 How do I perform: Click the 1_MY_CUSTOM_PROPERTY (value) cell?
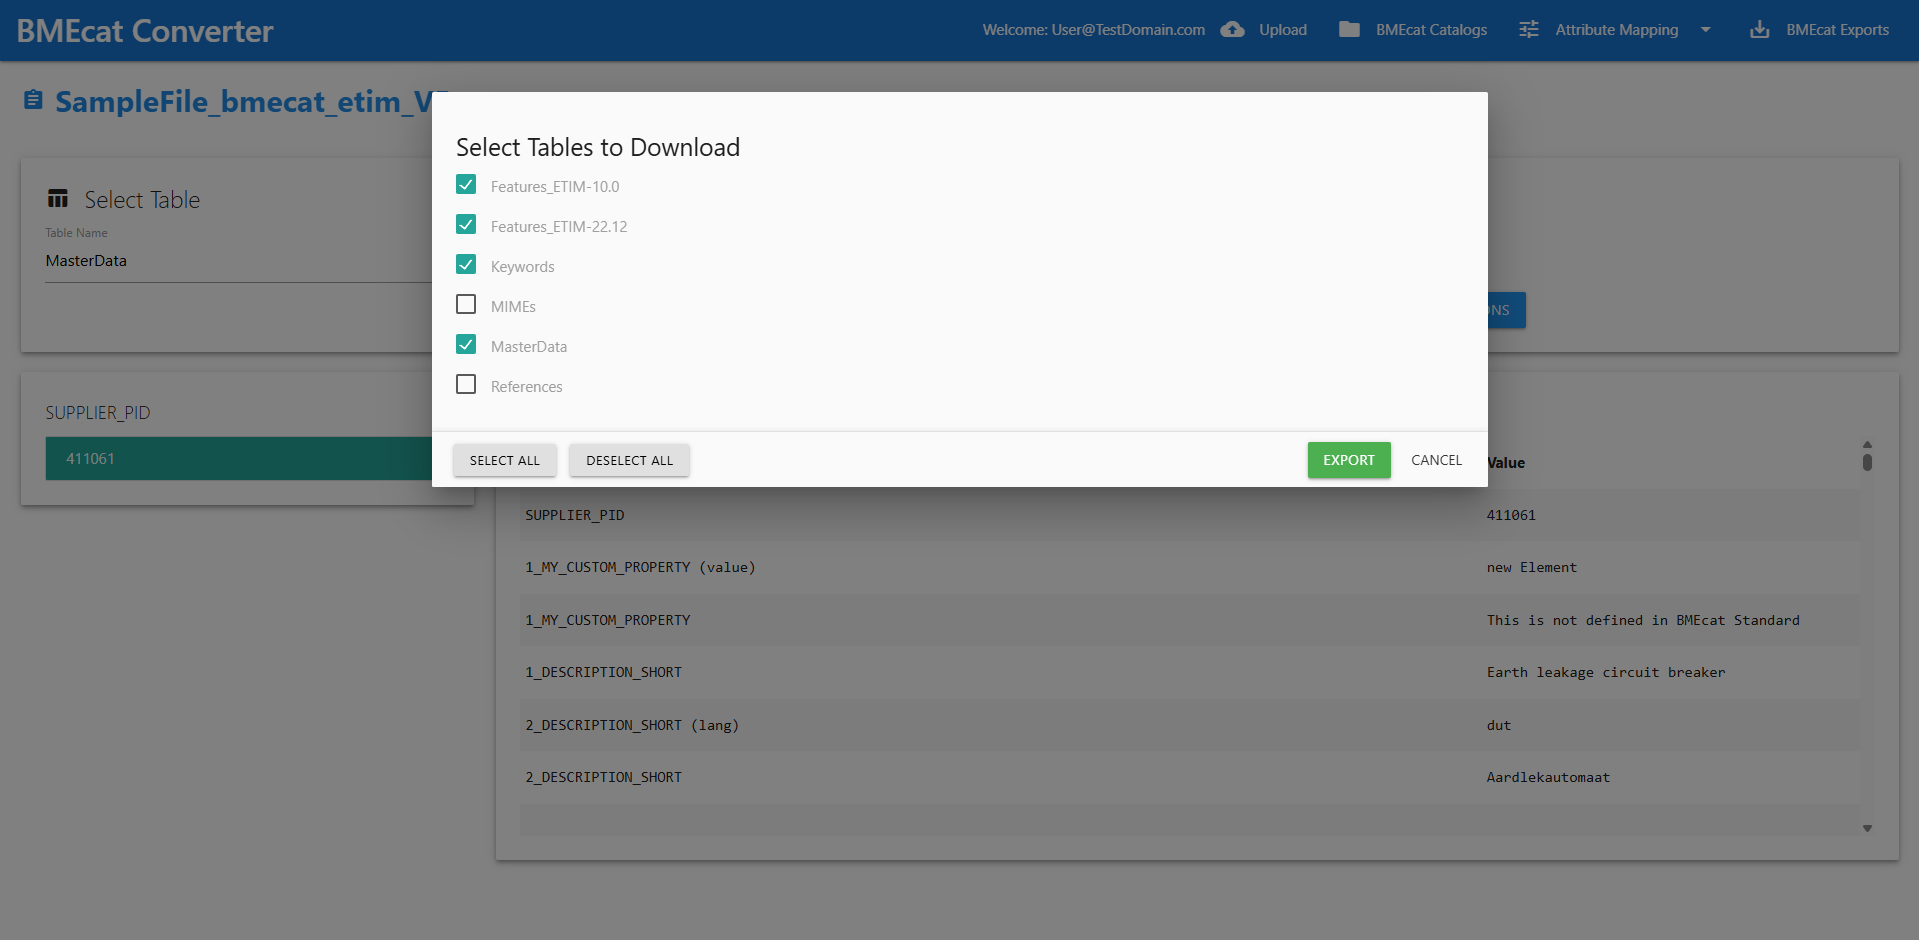coord(640,567)
